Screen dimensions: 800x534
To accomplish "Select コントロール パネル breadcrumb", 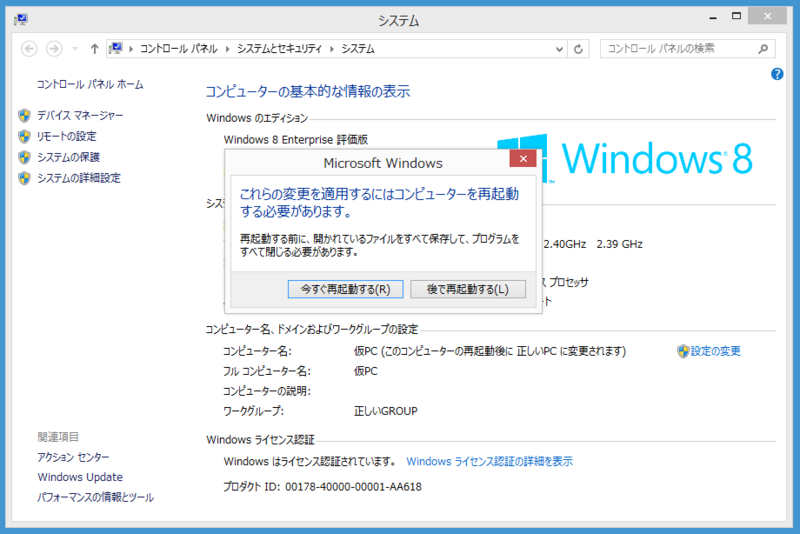I will click(x=179, y=49).
